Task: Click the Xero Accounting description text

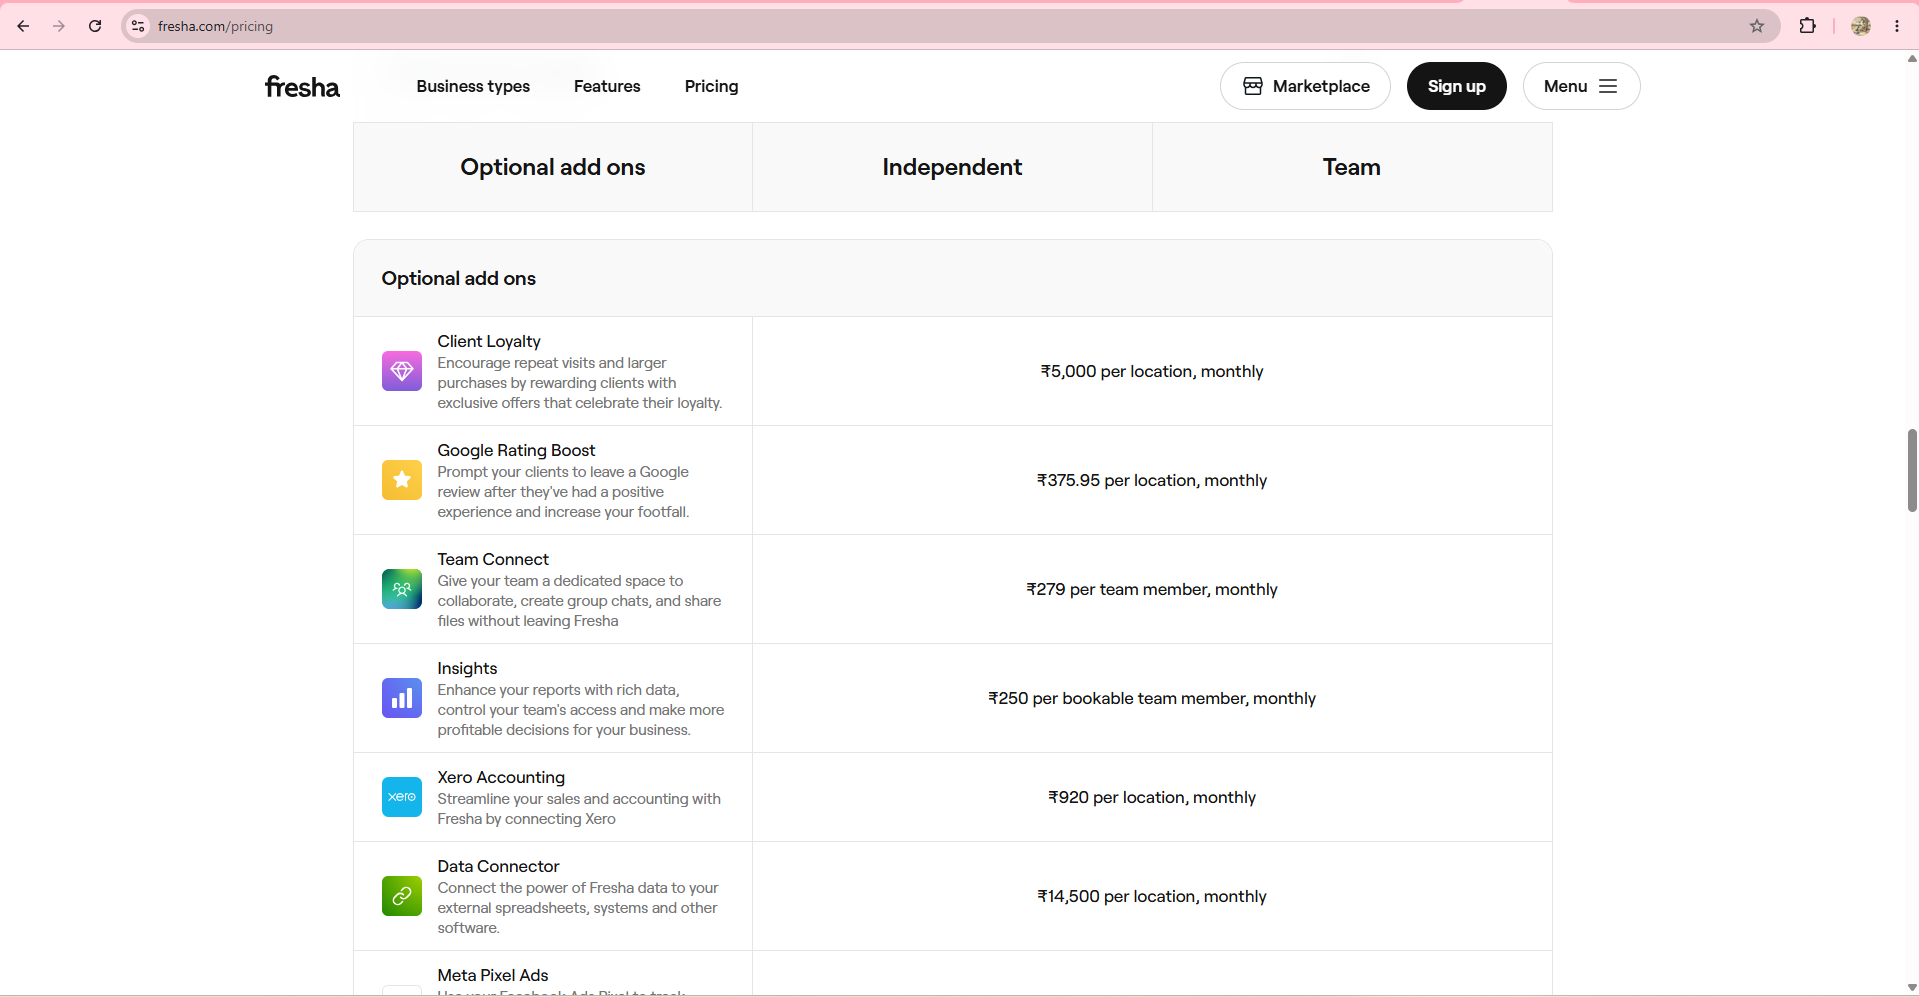Action: coord(579,809)
